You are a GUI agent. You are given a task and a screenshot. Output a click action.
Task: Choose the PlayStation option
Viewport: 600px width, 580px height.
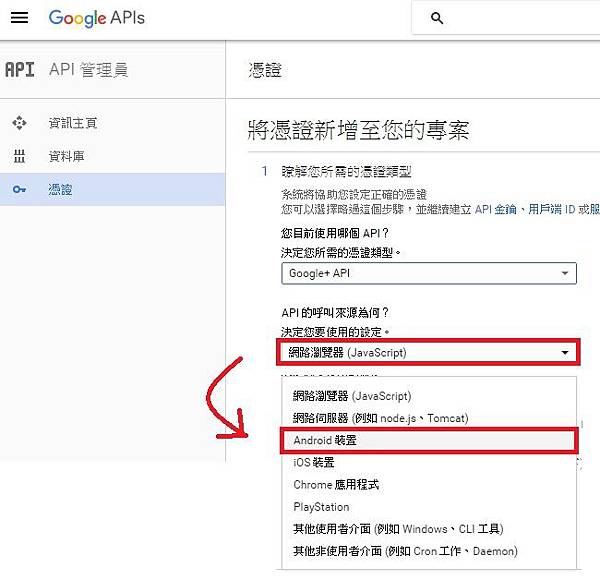(x=429, y=507)
